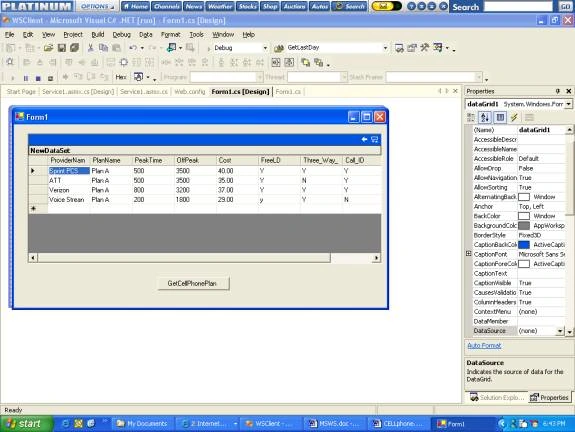Expand the CaptionFont property node
The image size is (575, 432).
[468, 254]
